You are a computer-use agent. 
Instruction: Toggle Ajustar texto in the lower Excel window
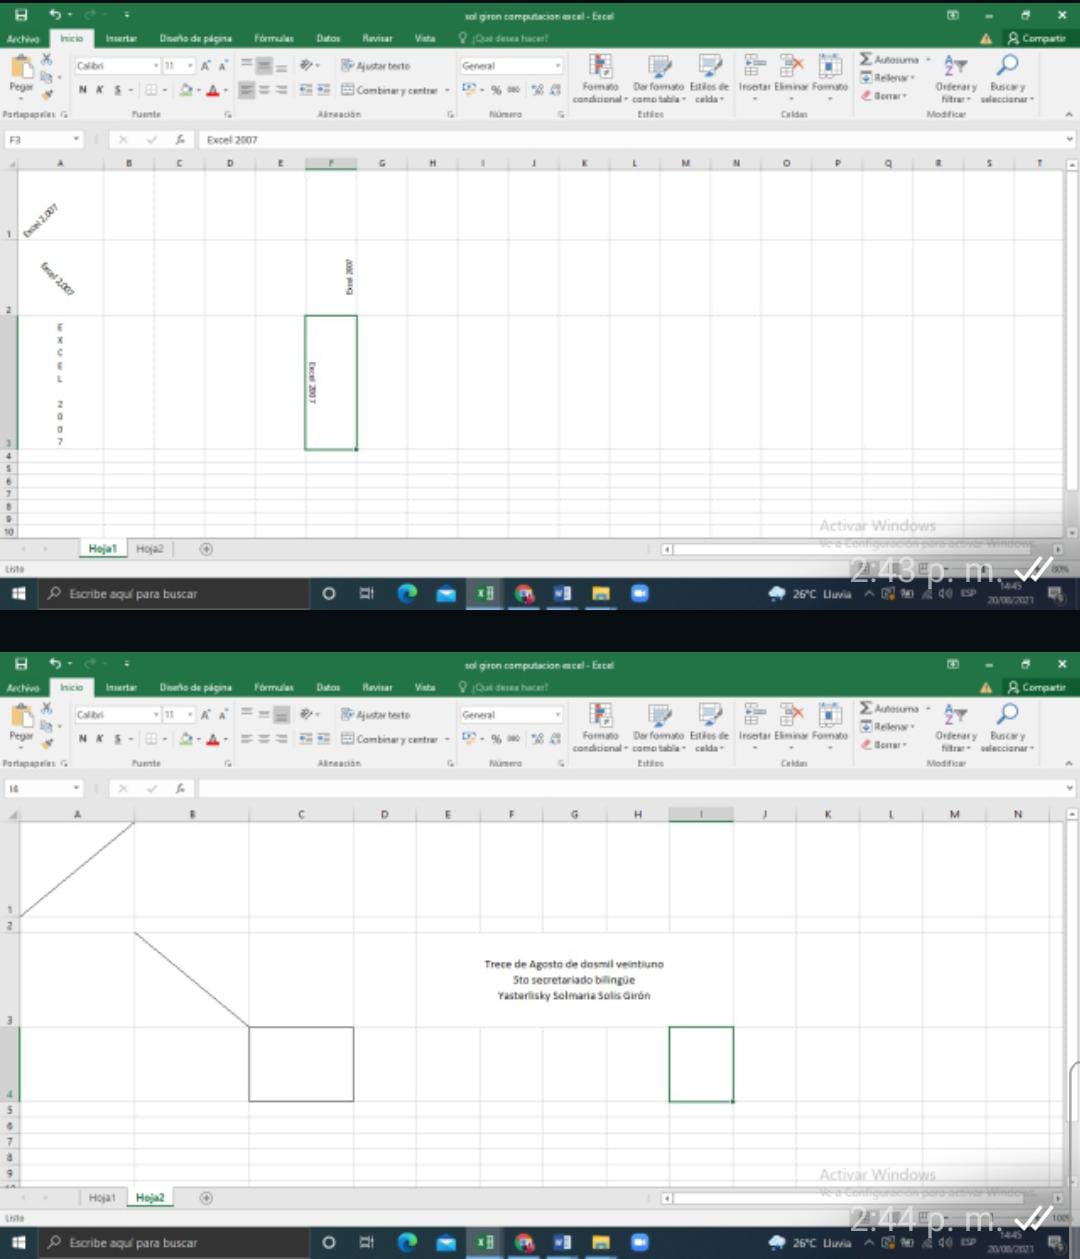point(376,714)
